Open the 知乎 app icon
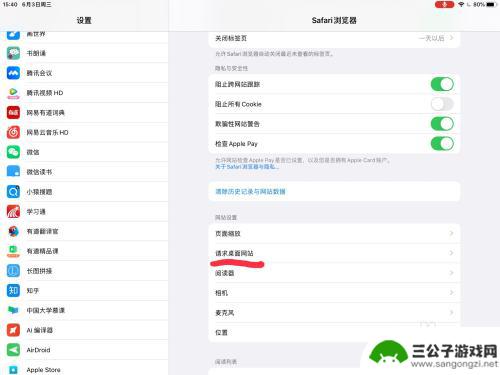 coord(13,291)
